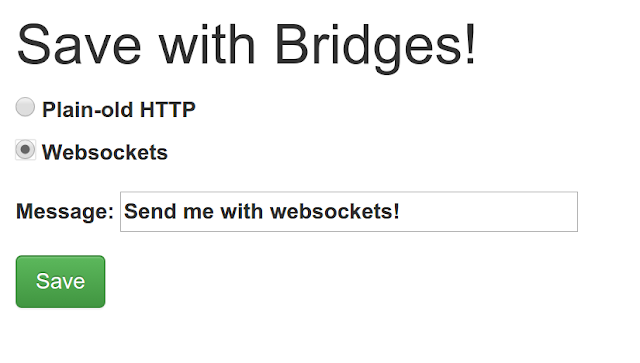The image size is (640, 363).
Task: Submit the form with the Save button
Action: click(x=60, y=281)
